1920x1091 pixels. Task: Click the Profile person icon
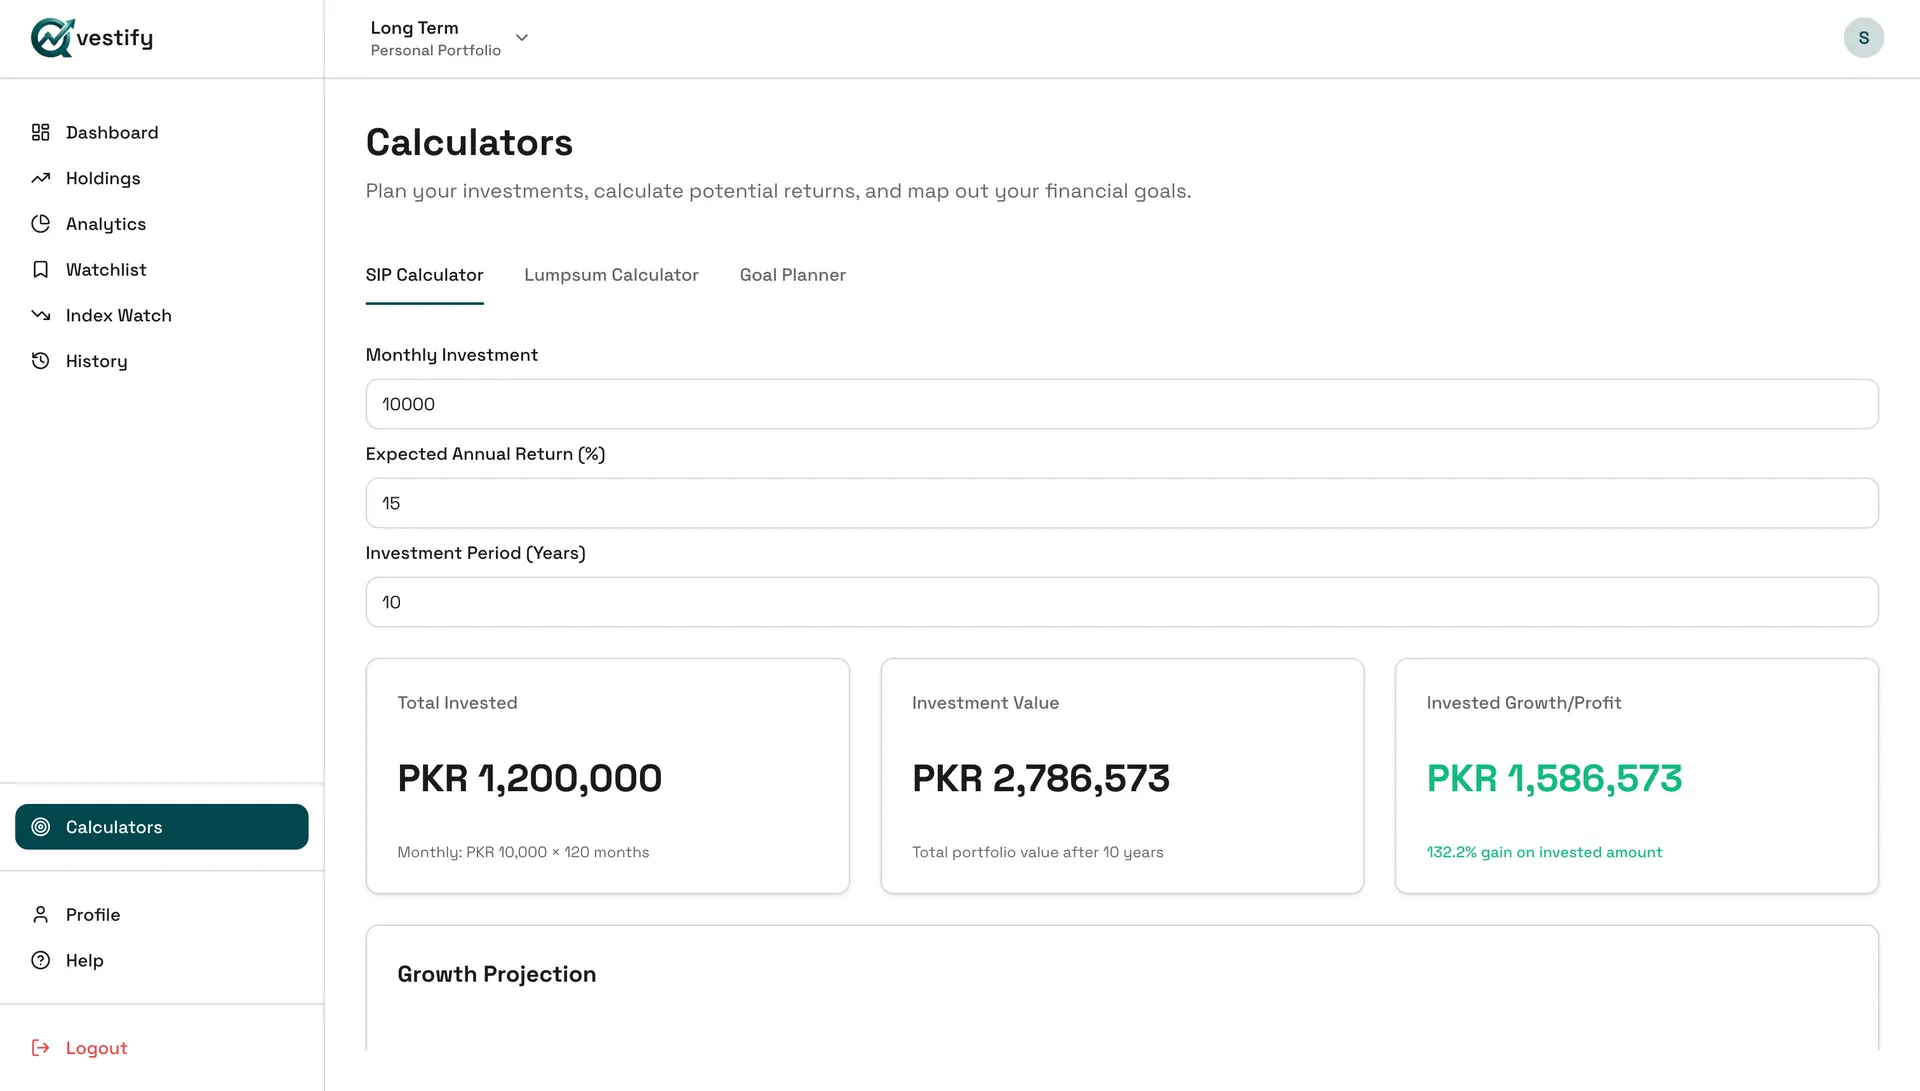click(x=40, y=915)
